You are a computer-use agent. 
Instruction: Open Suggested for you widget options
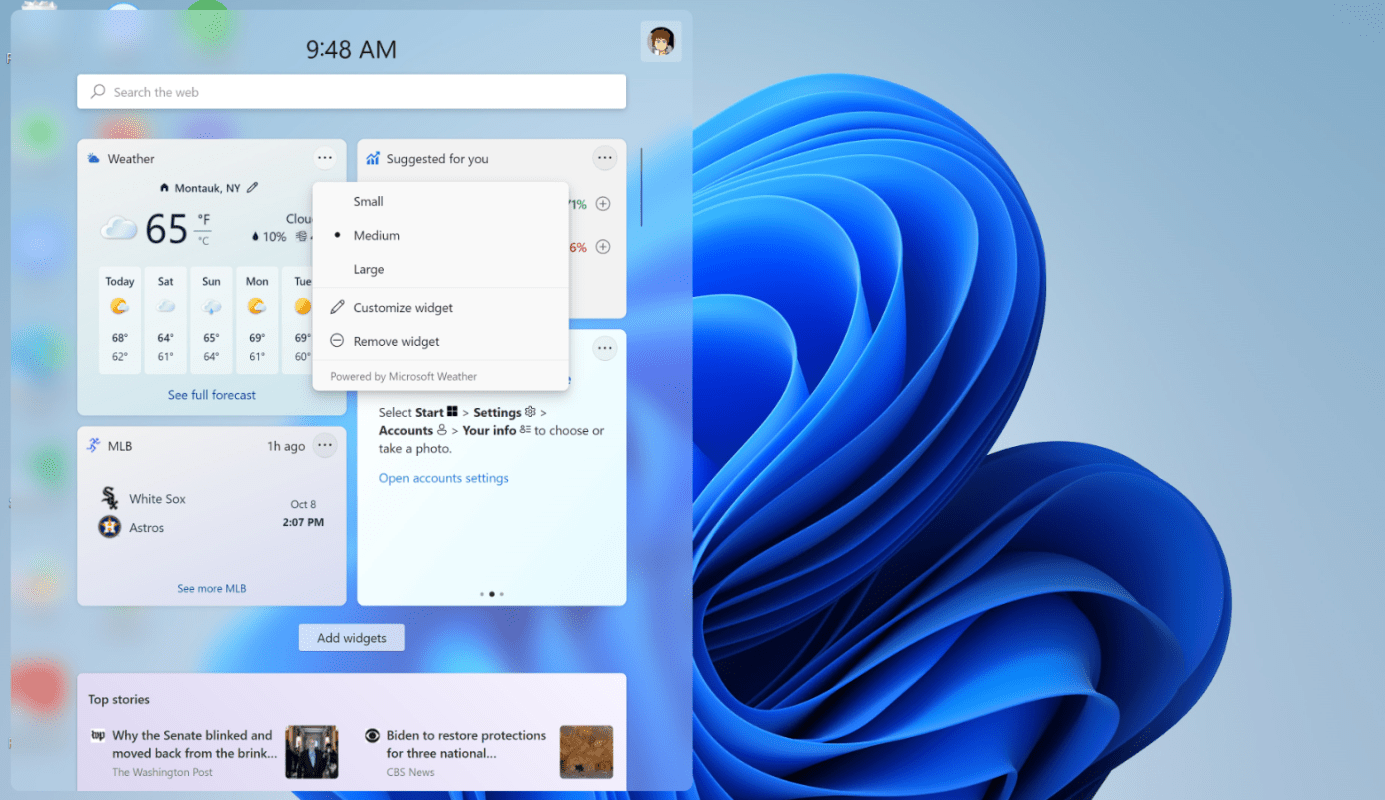click(604, 158)
